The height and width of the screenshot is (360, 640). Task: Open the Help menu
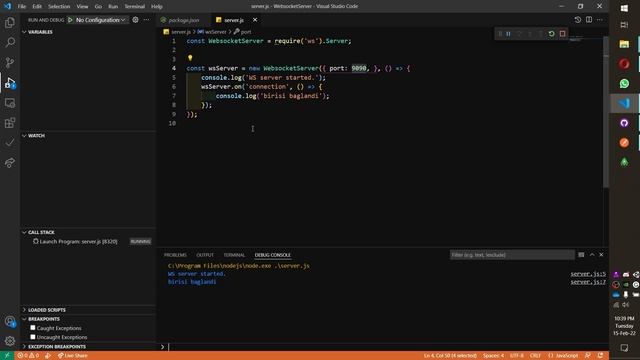(x=157, y=7)
